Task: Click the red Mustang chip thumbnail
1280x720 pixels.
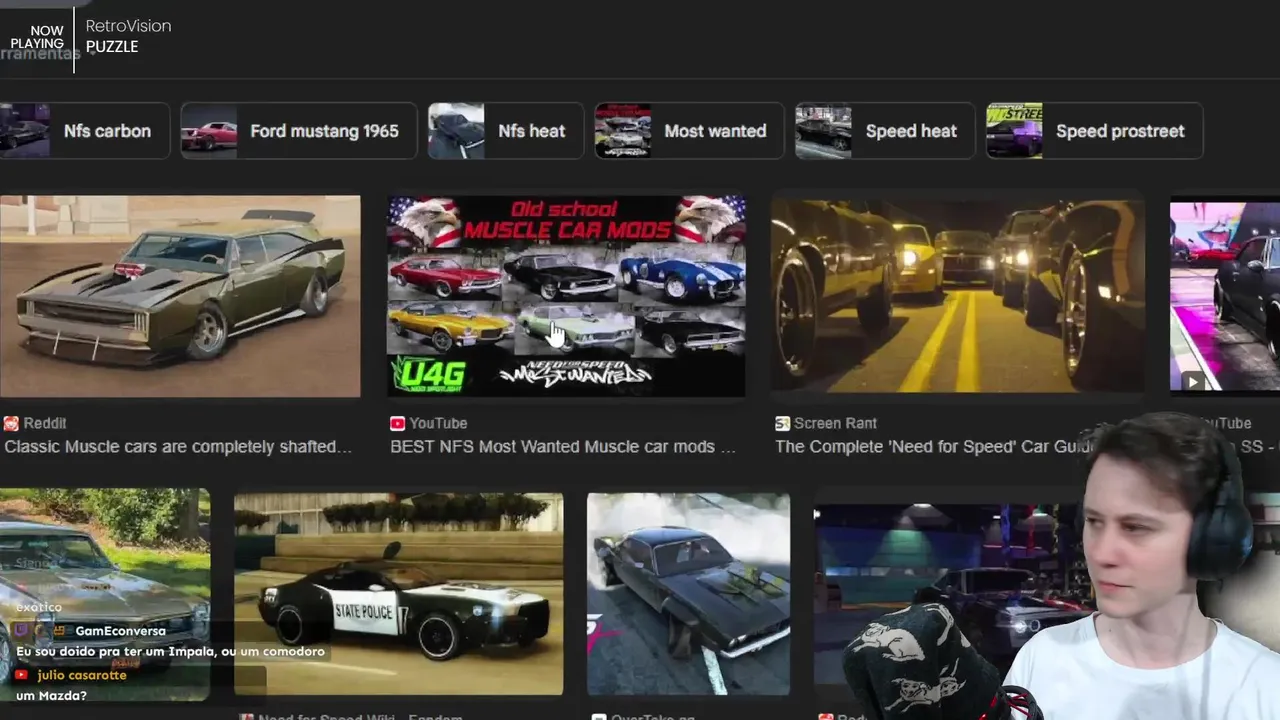Action: coord(209,131)
